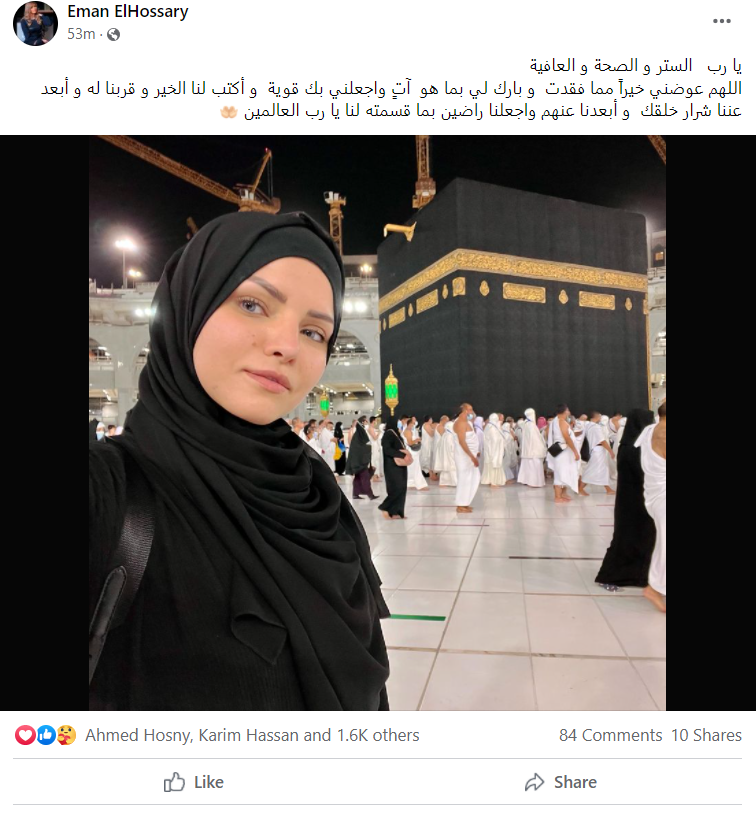This screenshot has height=815, width=756.
Task: Click the folded hands emoji in caption
Action: pyautogui.click(x=228, y=112)
